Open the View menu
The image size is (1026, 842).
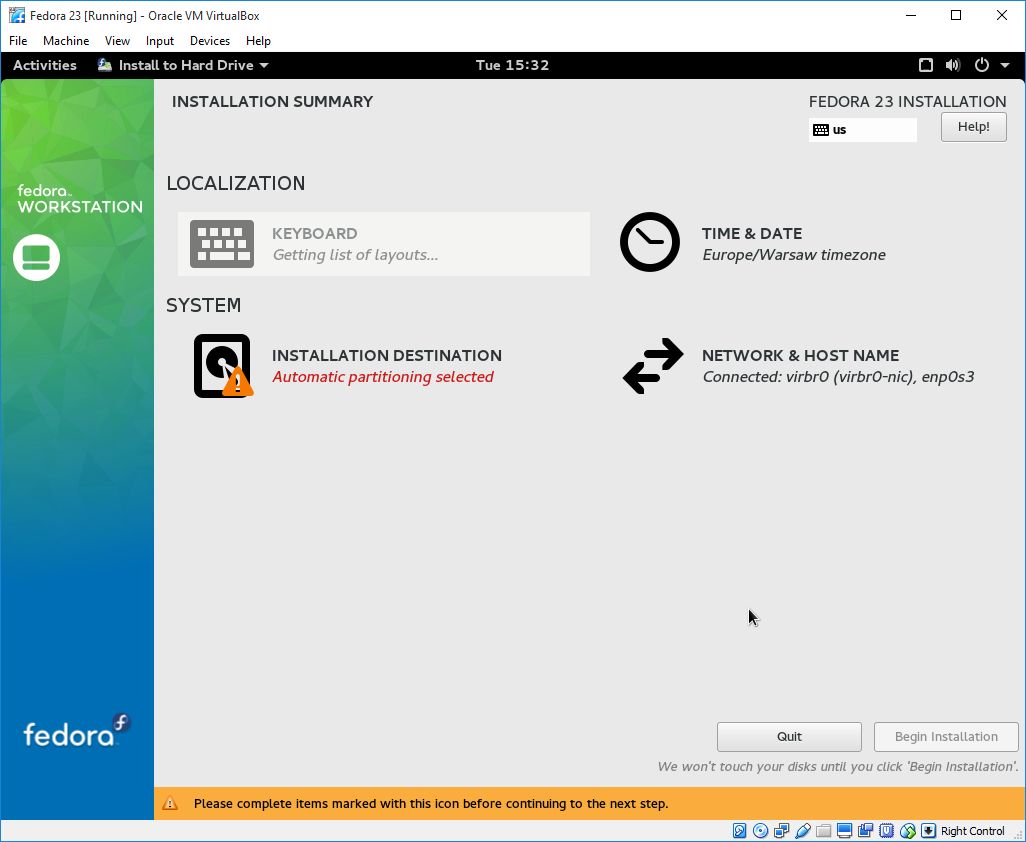[x=117, y=41]
